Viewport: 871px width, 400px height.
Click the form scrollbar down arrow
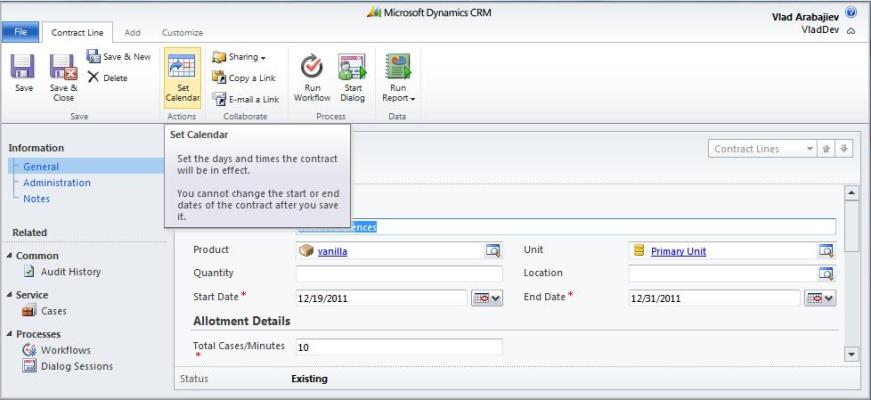851,353
